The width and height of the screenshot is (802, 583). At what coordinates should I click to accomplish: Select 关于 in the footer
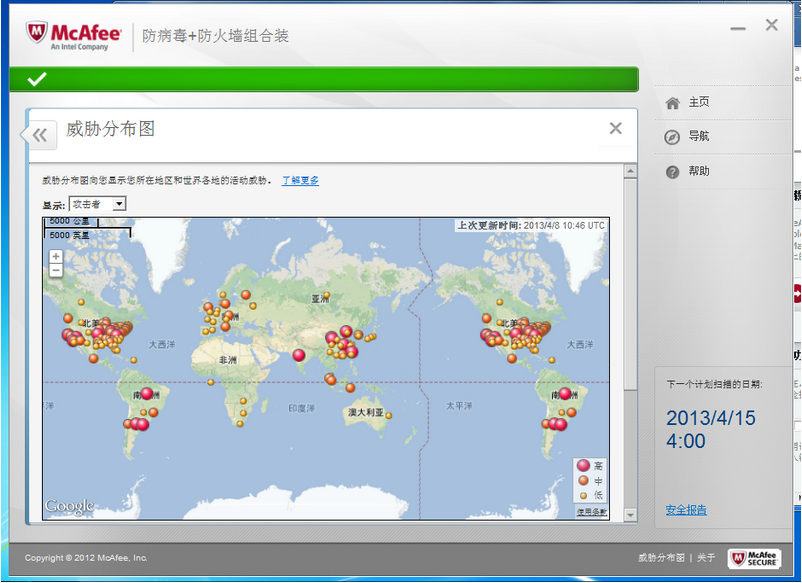coord(706,558)
